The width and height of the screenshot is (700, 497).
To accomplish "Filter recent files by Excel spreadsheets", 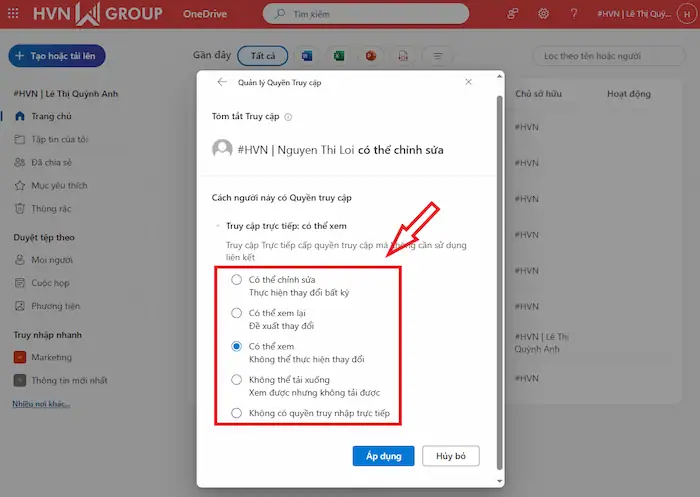I will click(339, 56).
